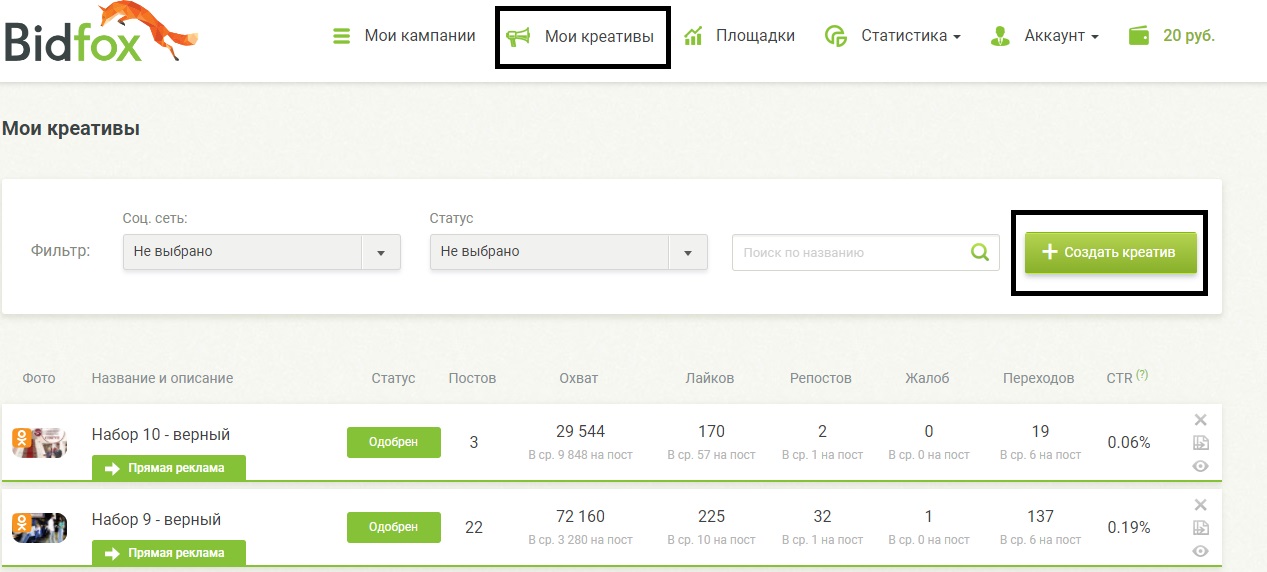Sort by Лайков column header
Screen dimensions: 1267x572
coord(710,378)
